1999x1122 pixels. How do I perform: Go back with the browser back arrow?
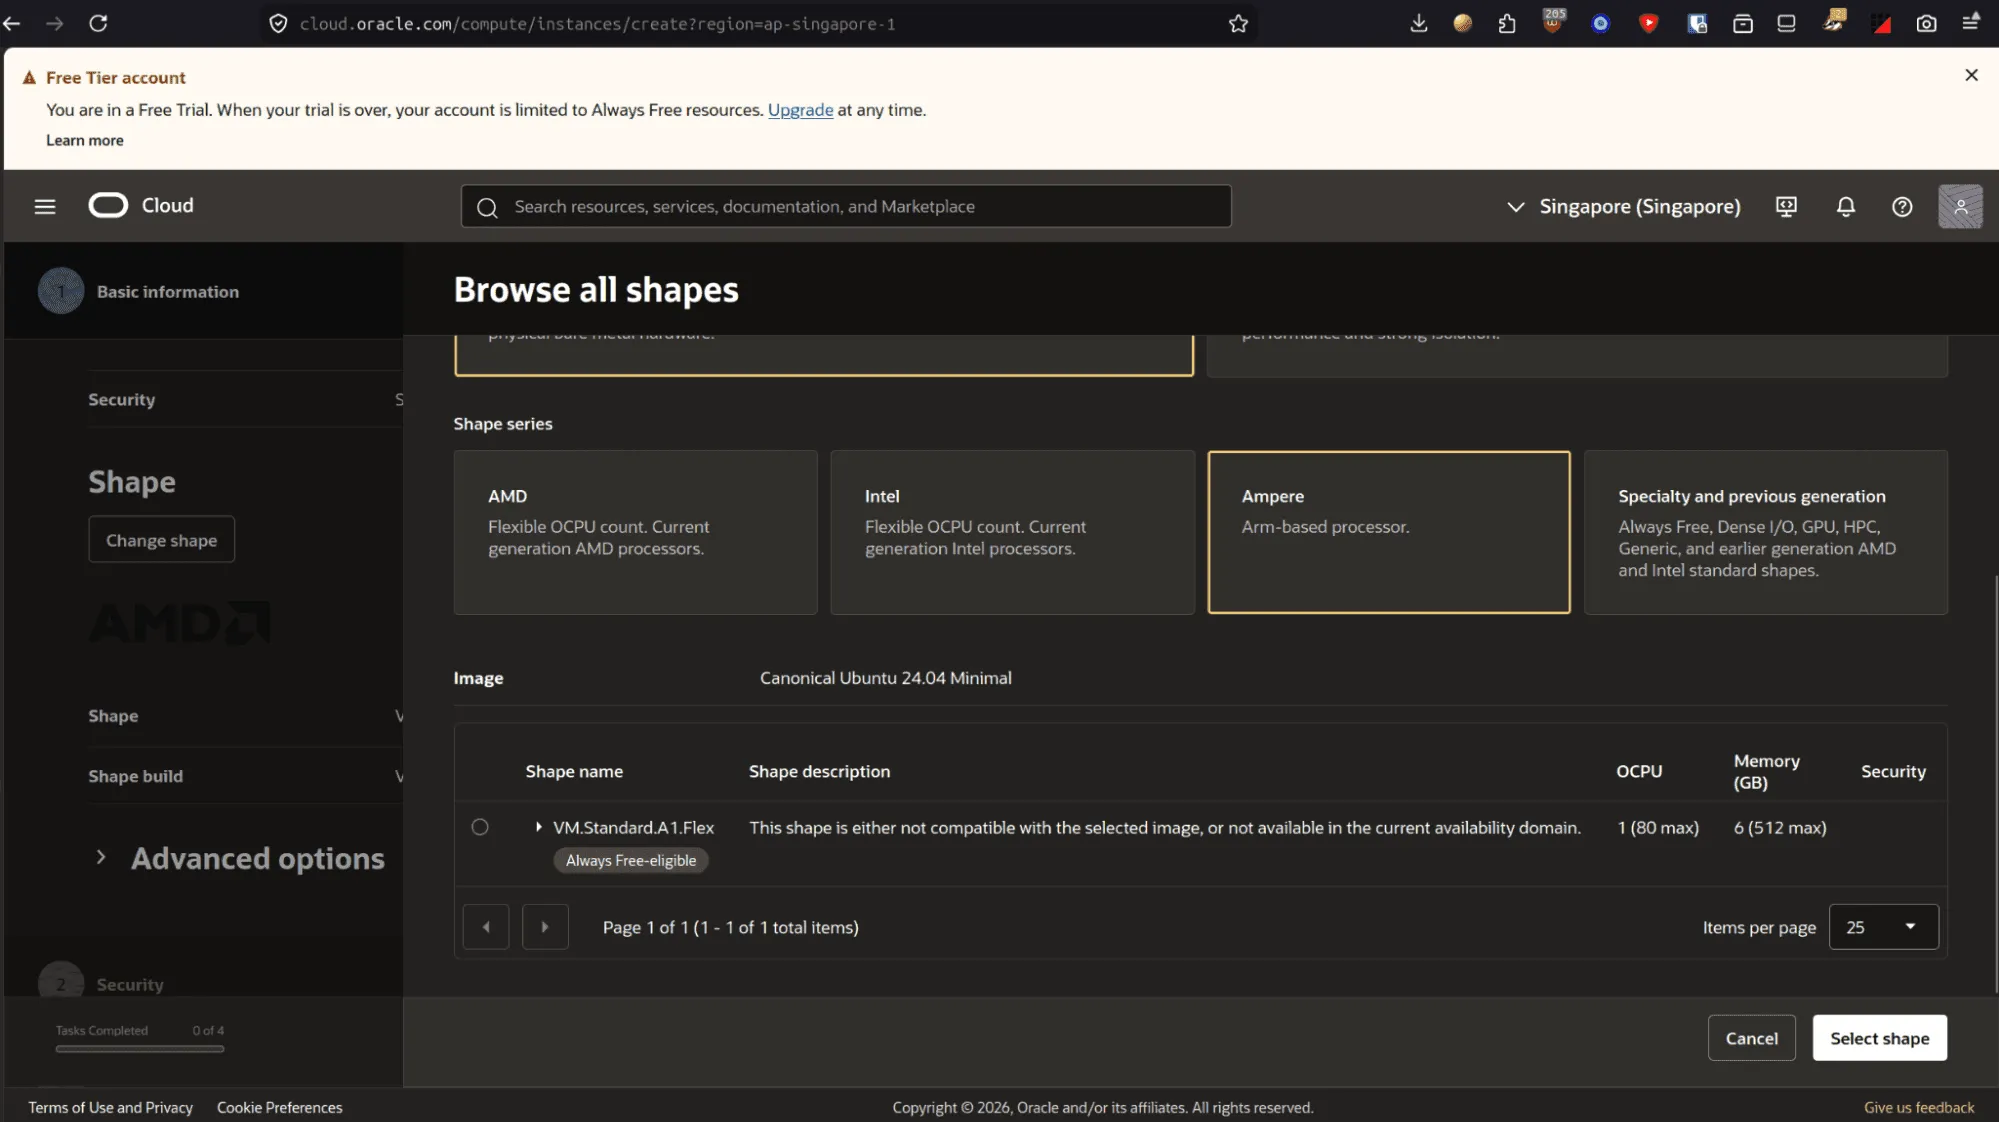tap(12, 23)
